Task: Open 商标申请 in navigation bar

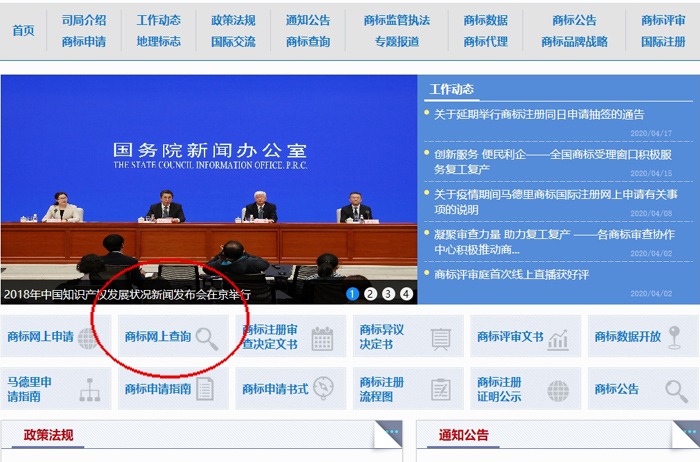Action: 84,42
